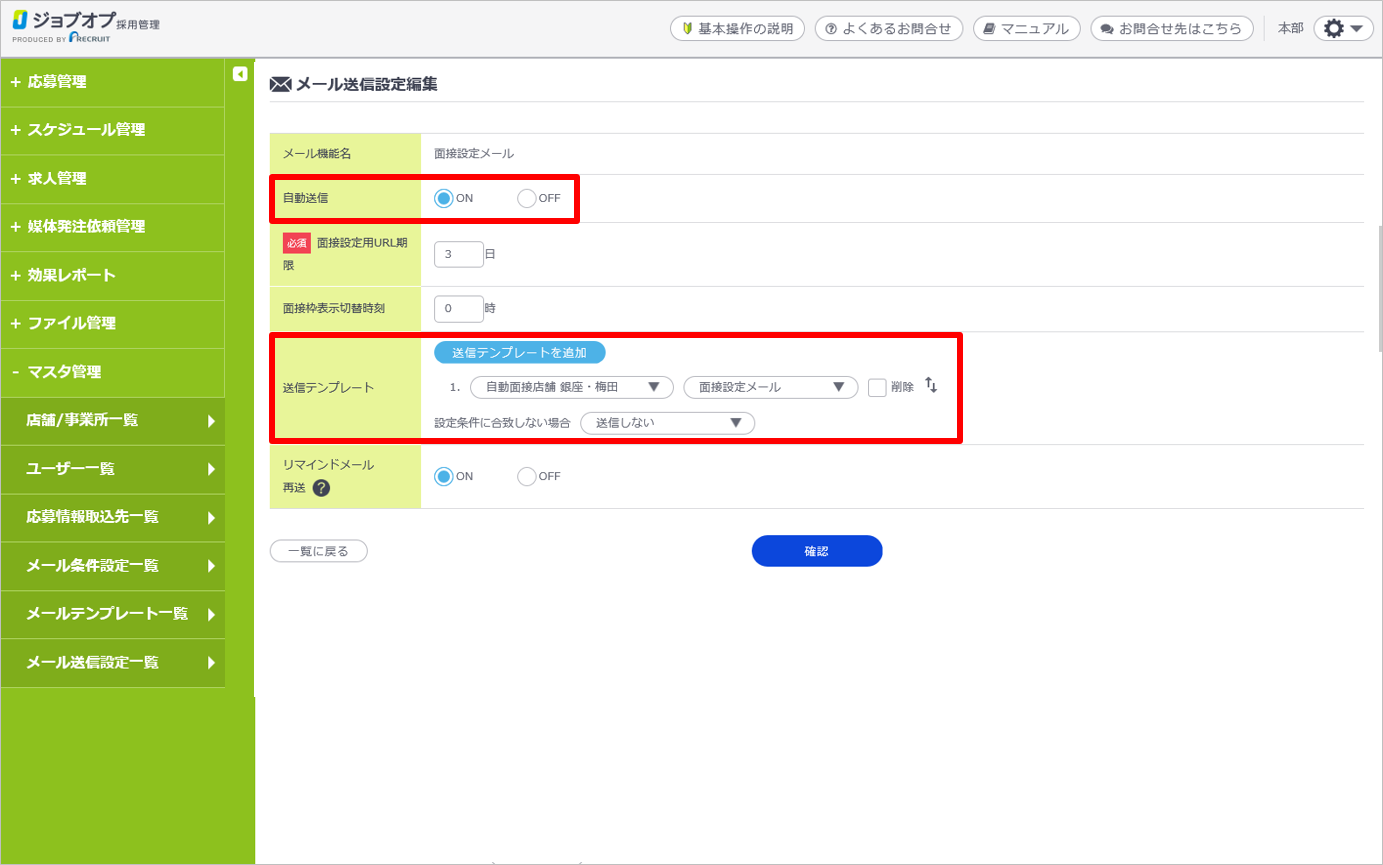The height and width of the screenshot is (865, 1383).
Task: Click the 面接設定用URL期限 days field
Action: pos(458,254)
